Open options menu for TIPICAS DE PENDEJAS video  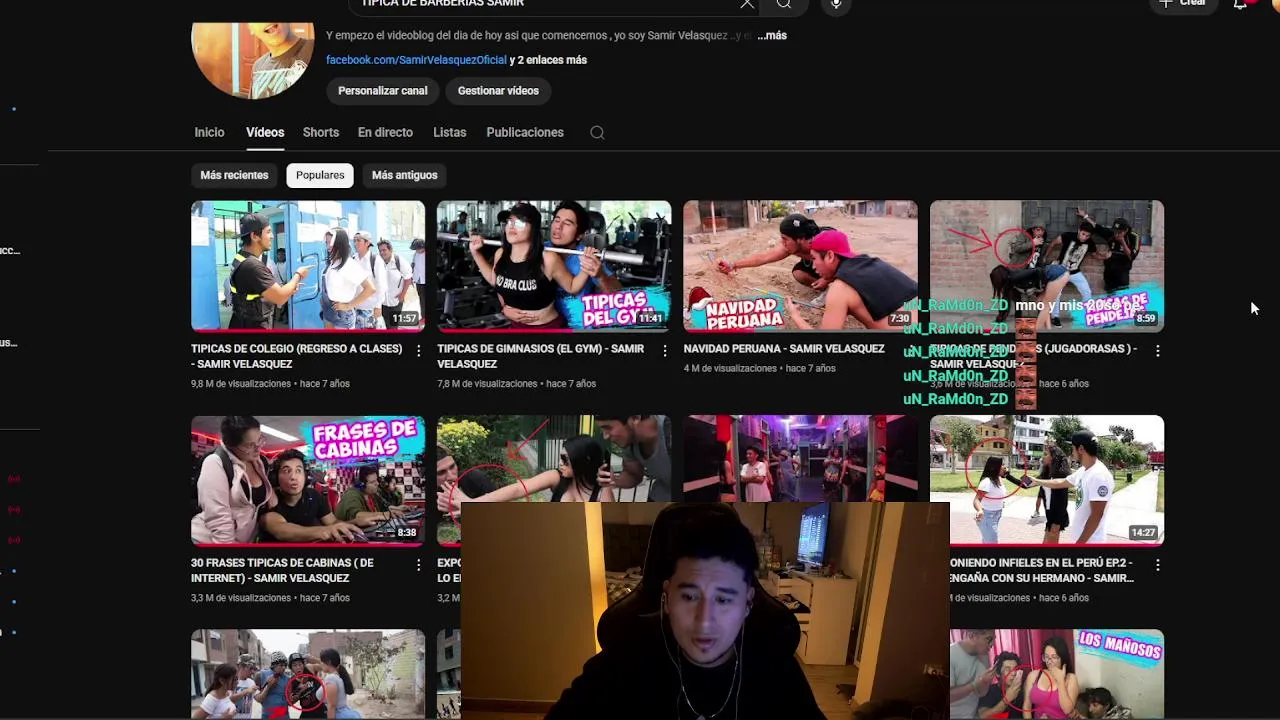(1157, 351)
